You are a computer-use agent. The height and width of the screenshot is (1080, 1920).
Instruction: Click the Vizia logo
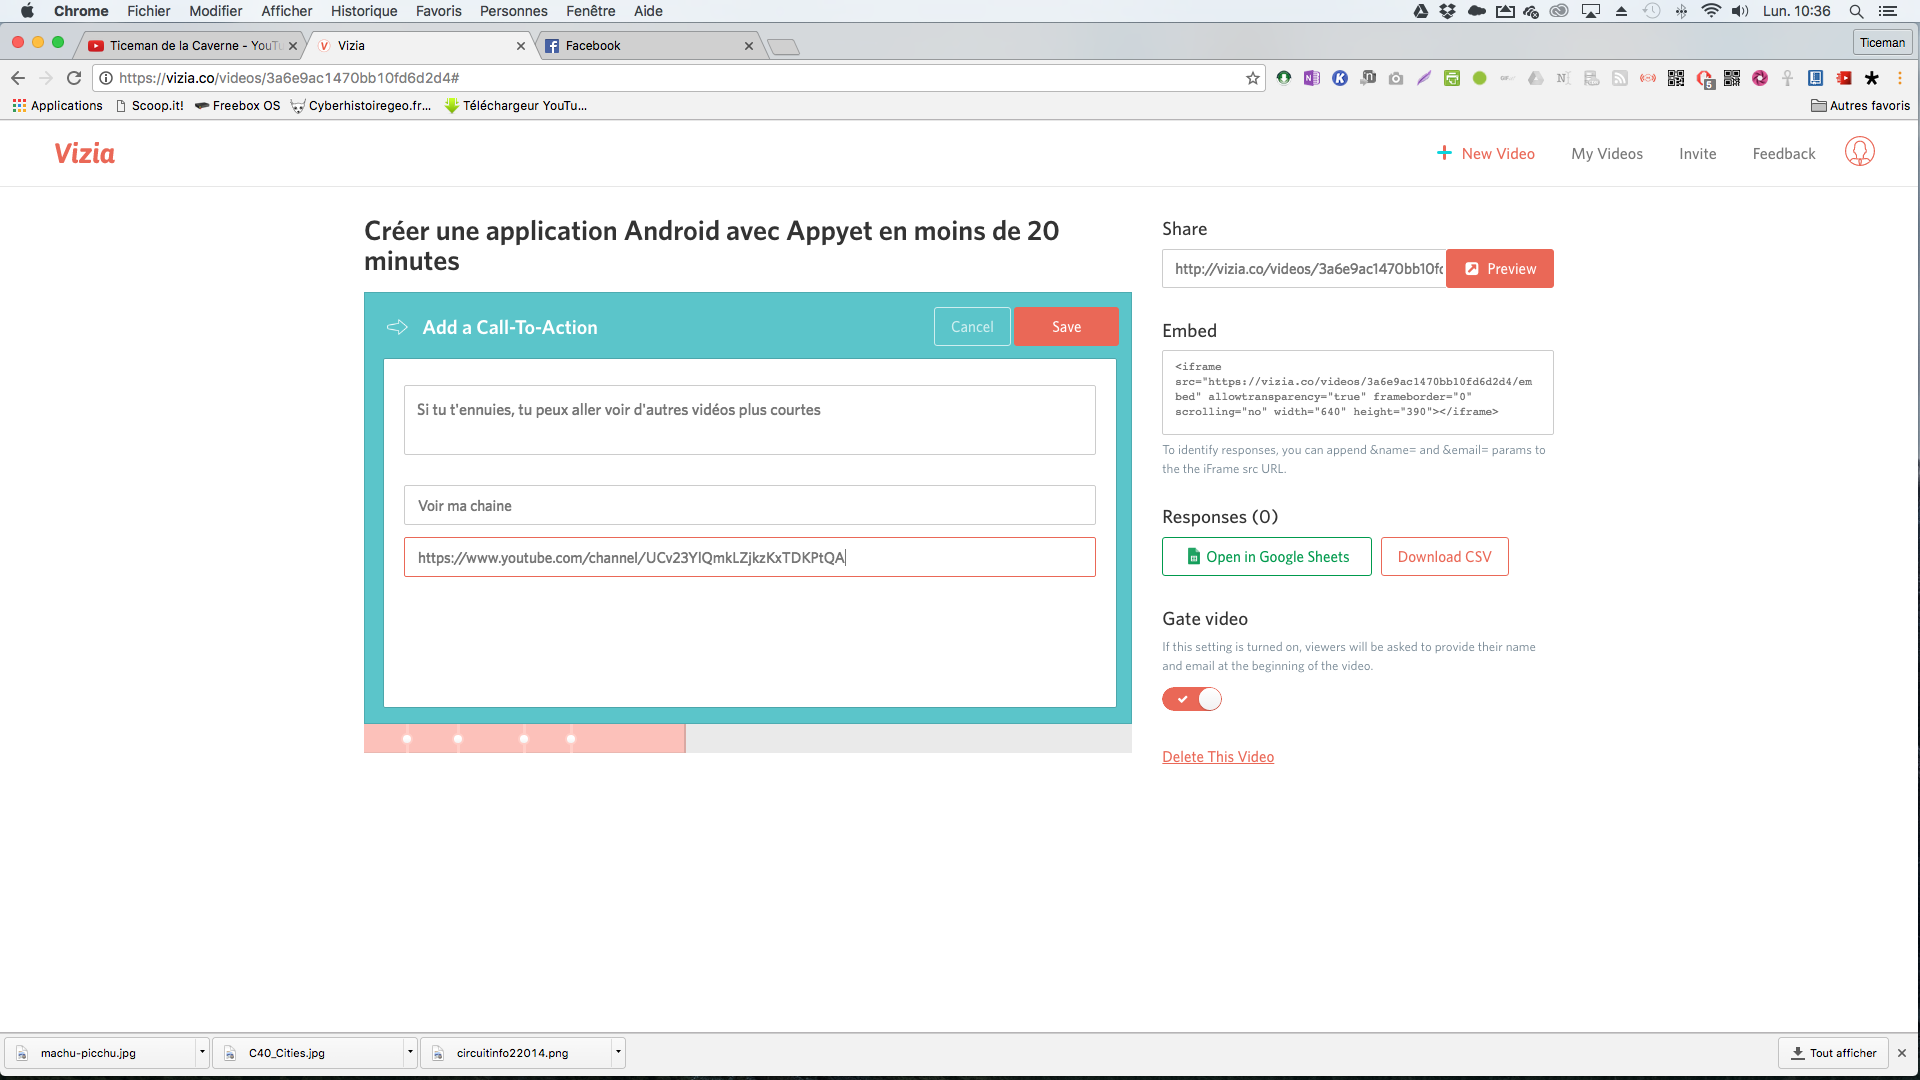[x=85, y=153]
